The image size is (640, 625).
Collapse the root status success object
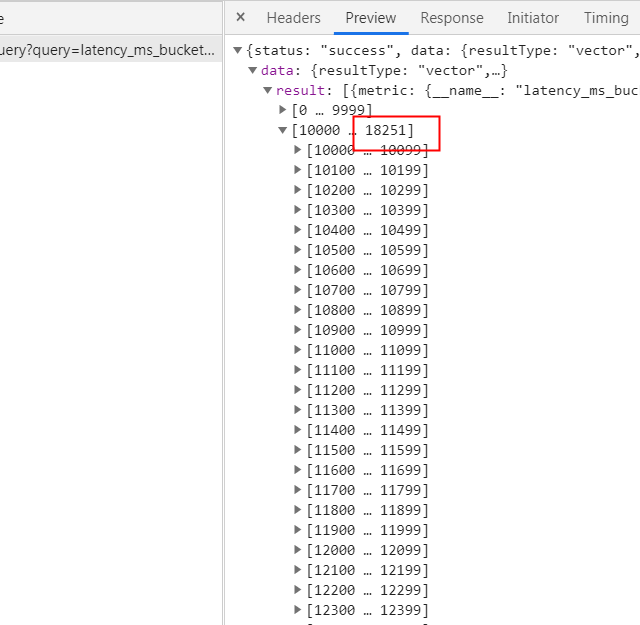[238, 50]
